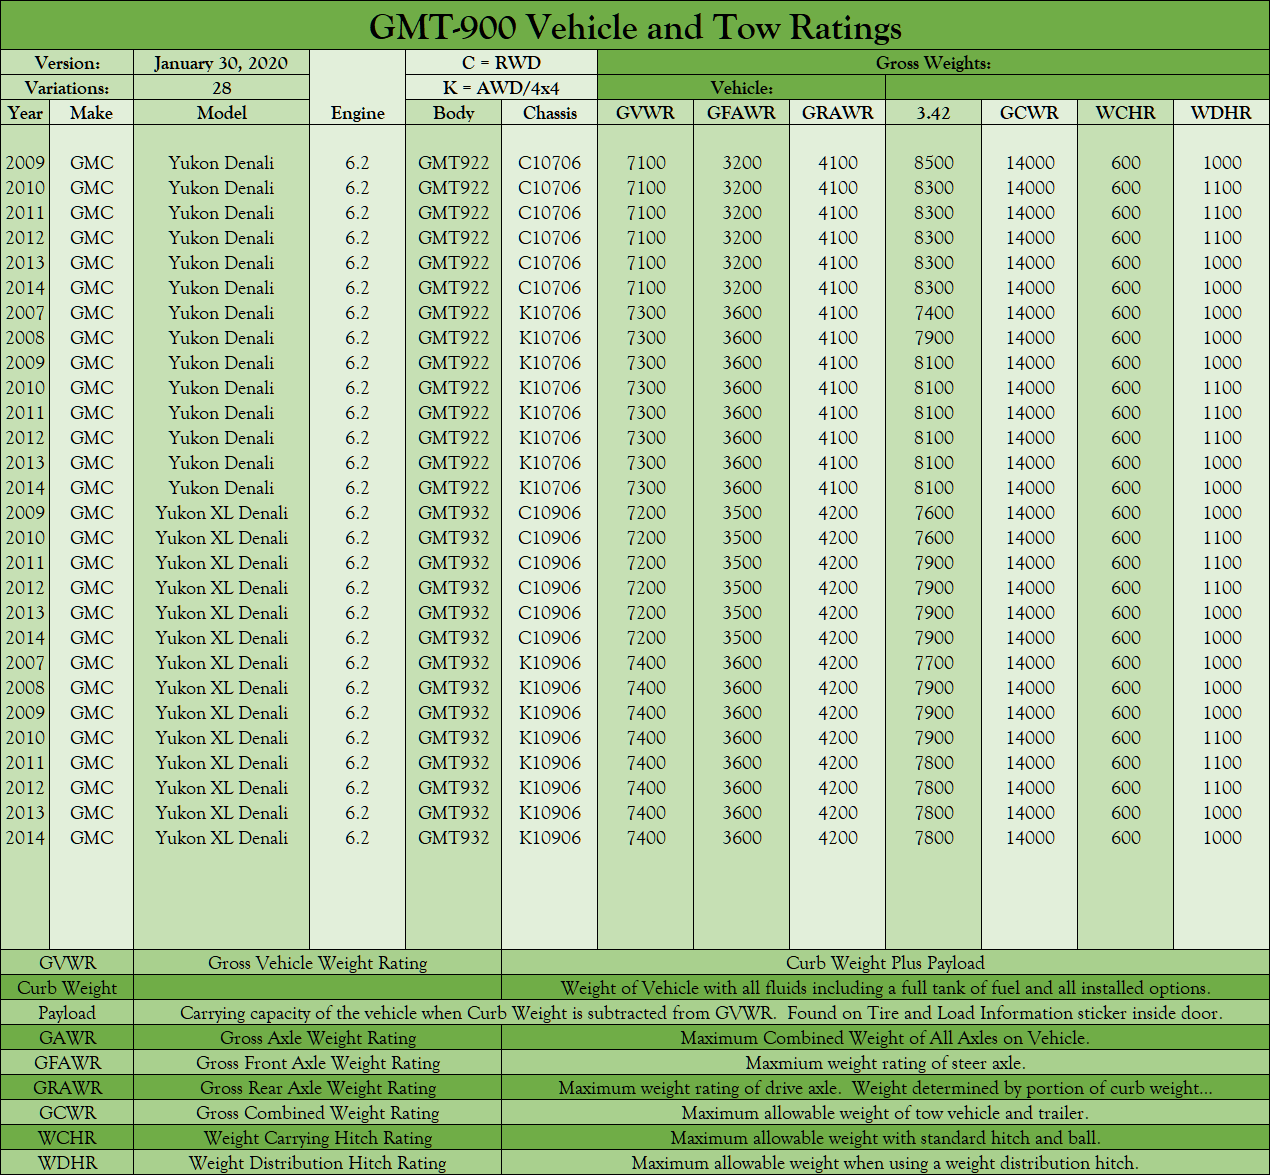Image resolution: width=1270 pixels, height=1175 pixels.
Task: Select the 'Variations:' label cell
Action: pyautogui.click(x=67, y=88)
